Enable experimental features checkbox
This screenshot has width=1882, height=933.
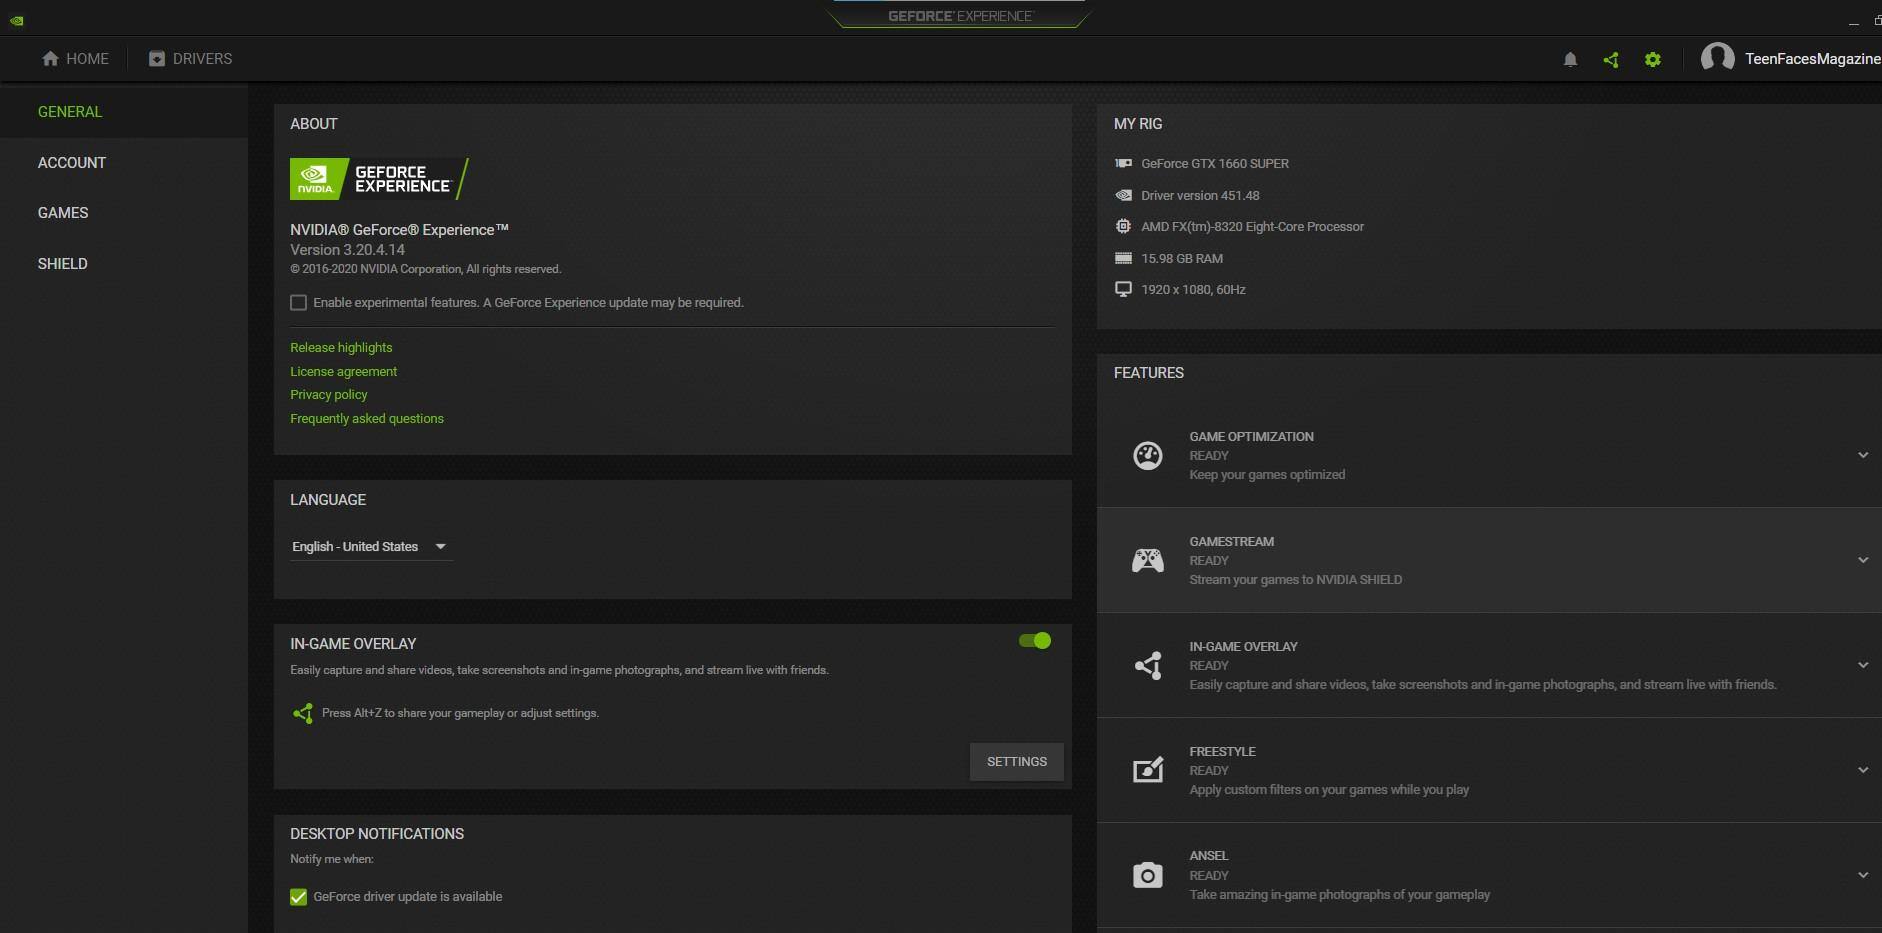click(x=298, y=303)
